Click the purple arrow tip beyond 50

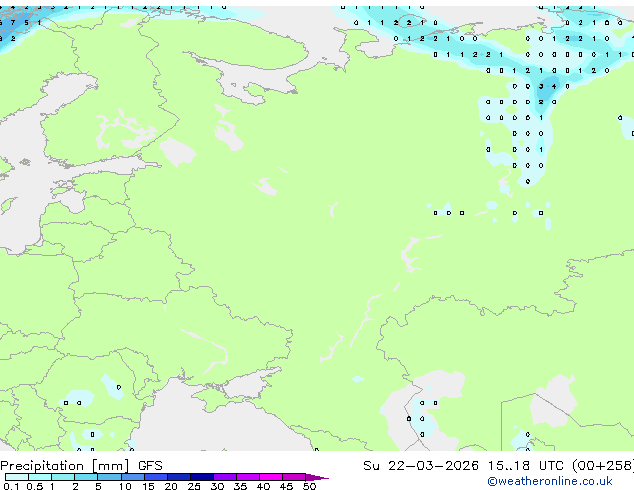click(317, 477)
